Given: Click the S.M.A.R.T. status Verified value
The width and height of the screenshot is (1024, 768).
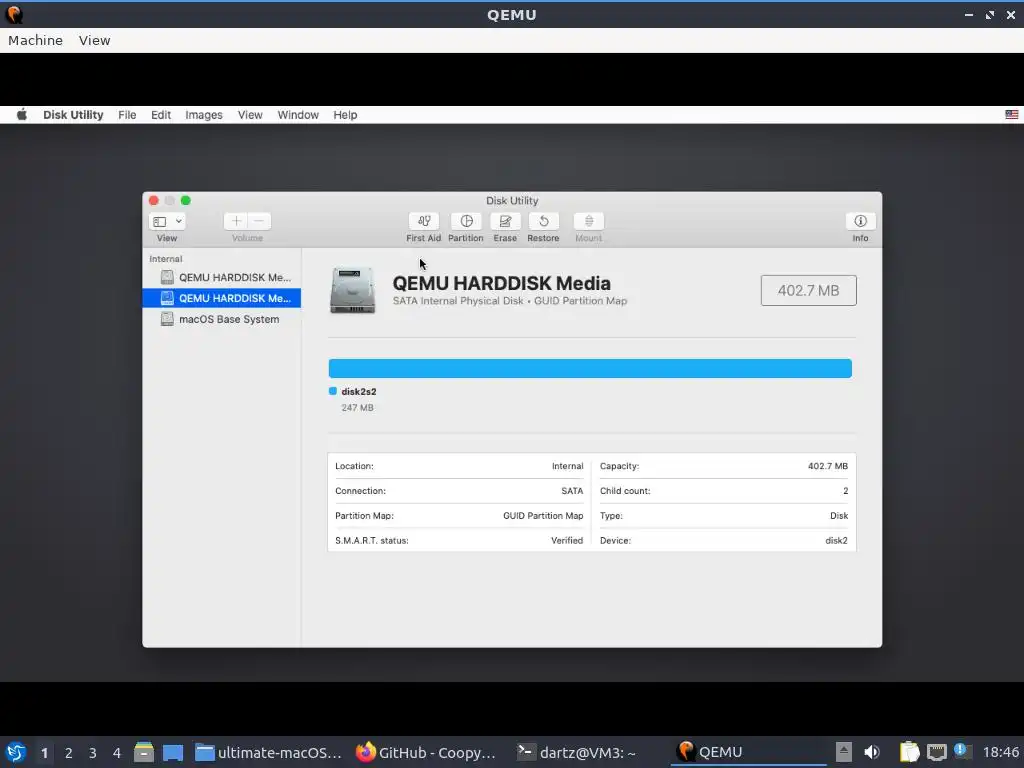Looking at the screenshot, I should [x=567, y=541].
